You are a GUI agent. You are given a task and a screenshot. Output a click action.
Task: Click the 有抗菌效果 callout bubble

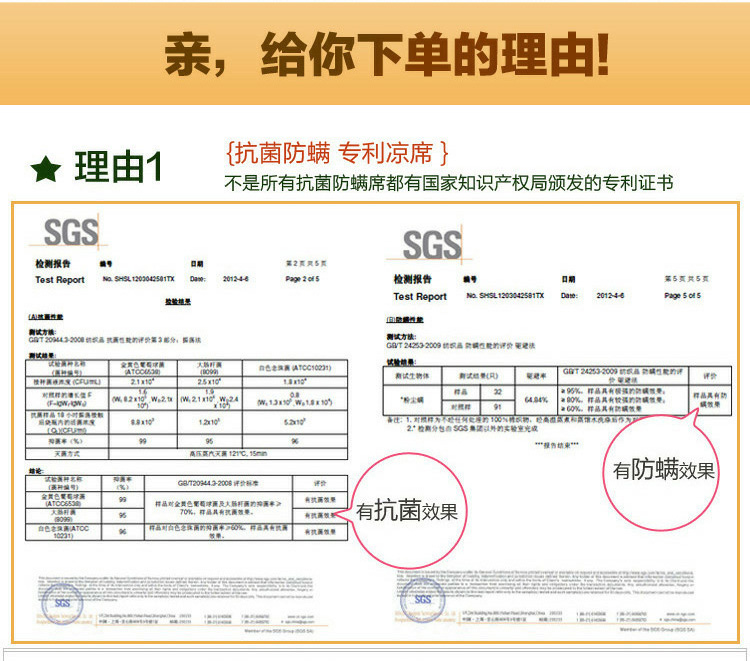407,511
